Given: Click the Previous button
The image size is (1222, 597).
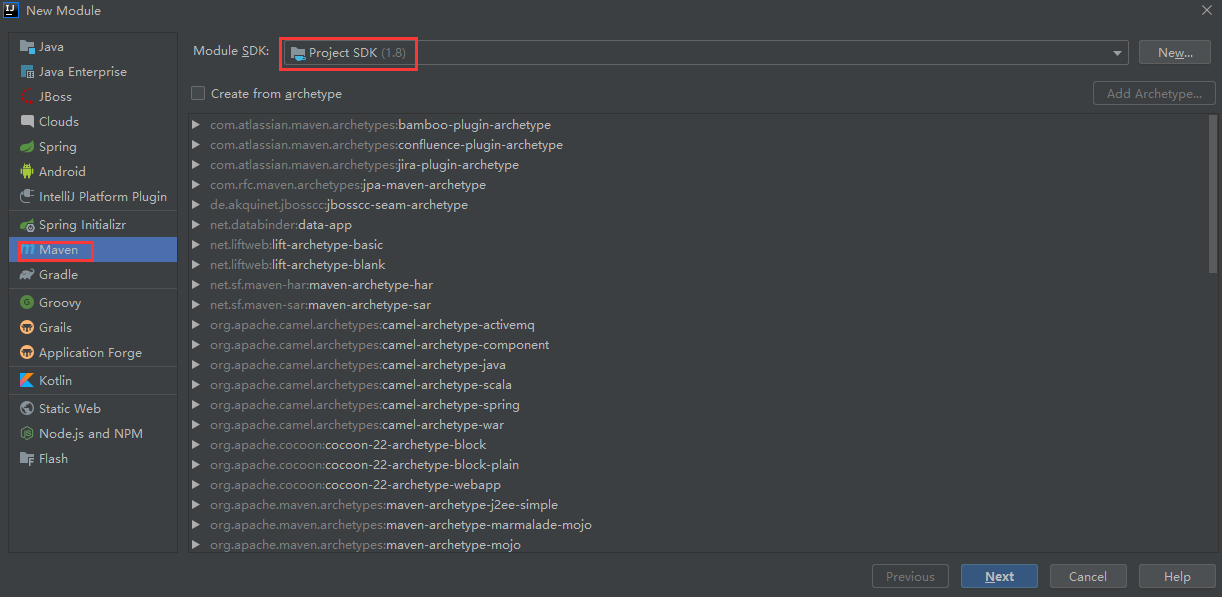Looking at the screenshot, I should [x=910, y=576].
